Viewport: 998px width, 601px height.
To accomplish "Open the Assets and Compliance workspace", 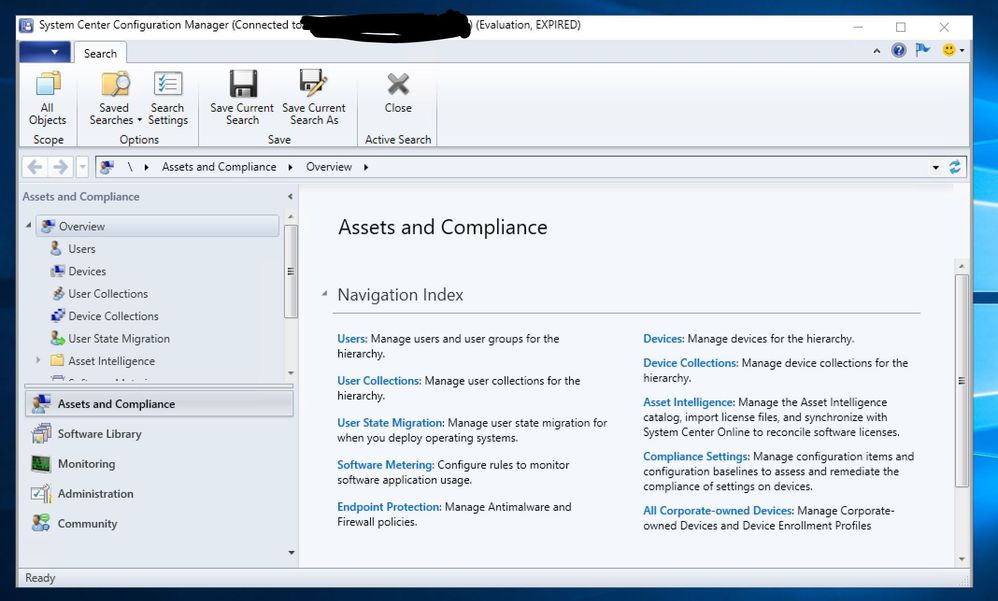I will coord(159,404).
